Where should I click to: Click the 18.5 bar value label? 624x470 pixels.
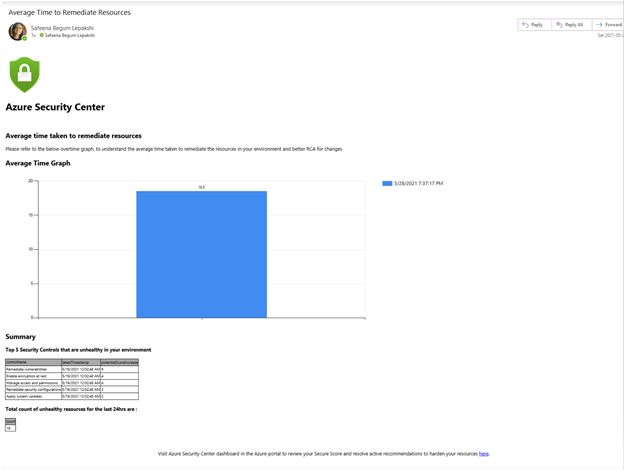click(x=202, y=187)
